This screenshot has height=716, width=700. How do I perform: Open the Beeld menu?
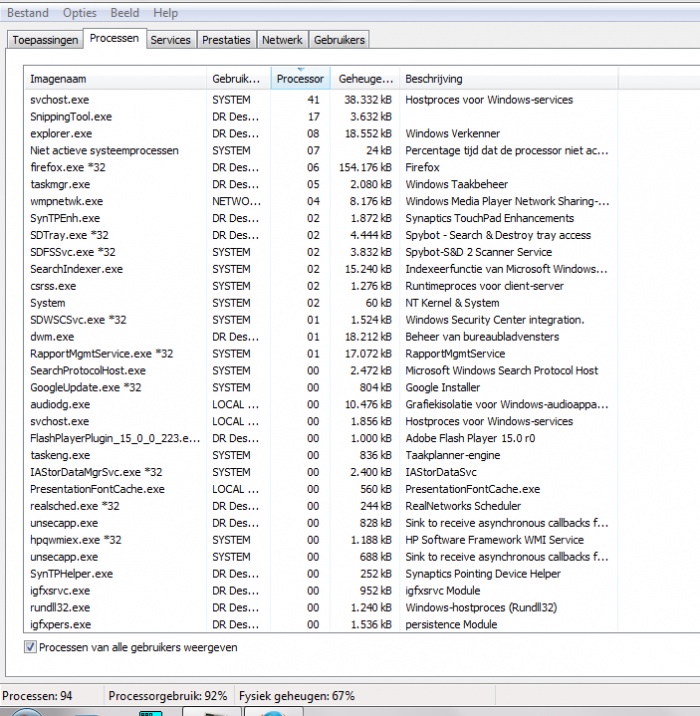125,13
